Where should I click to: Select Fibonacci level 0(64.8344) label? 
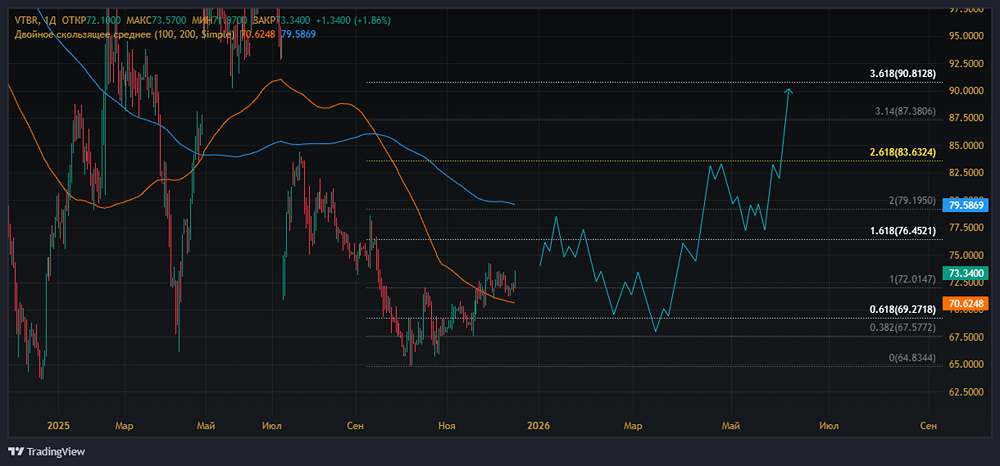click(x=912, y=358)
